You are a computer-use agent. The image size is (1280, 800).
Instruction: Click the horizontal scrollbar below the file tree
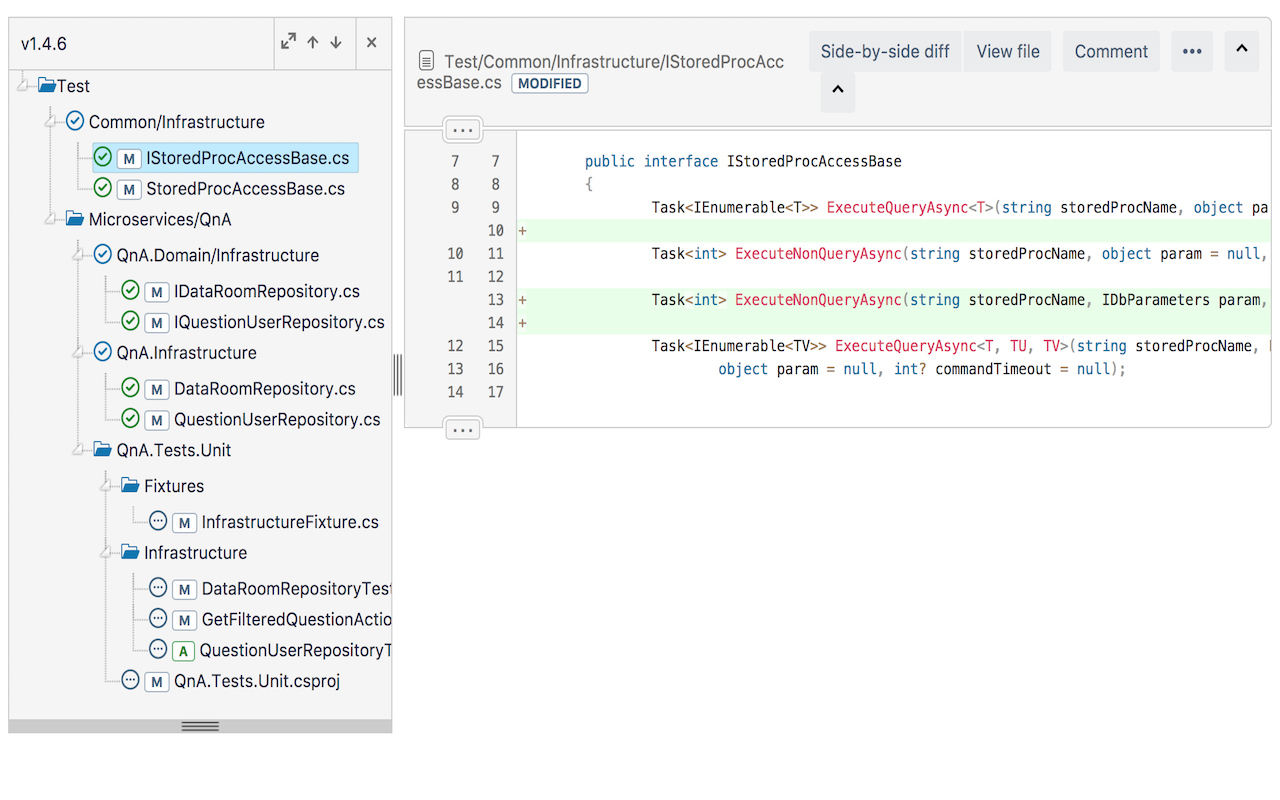tap(199, 725)
